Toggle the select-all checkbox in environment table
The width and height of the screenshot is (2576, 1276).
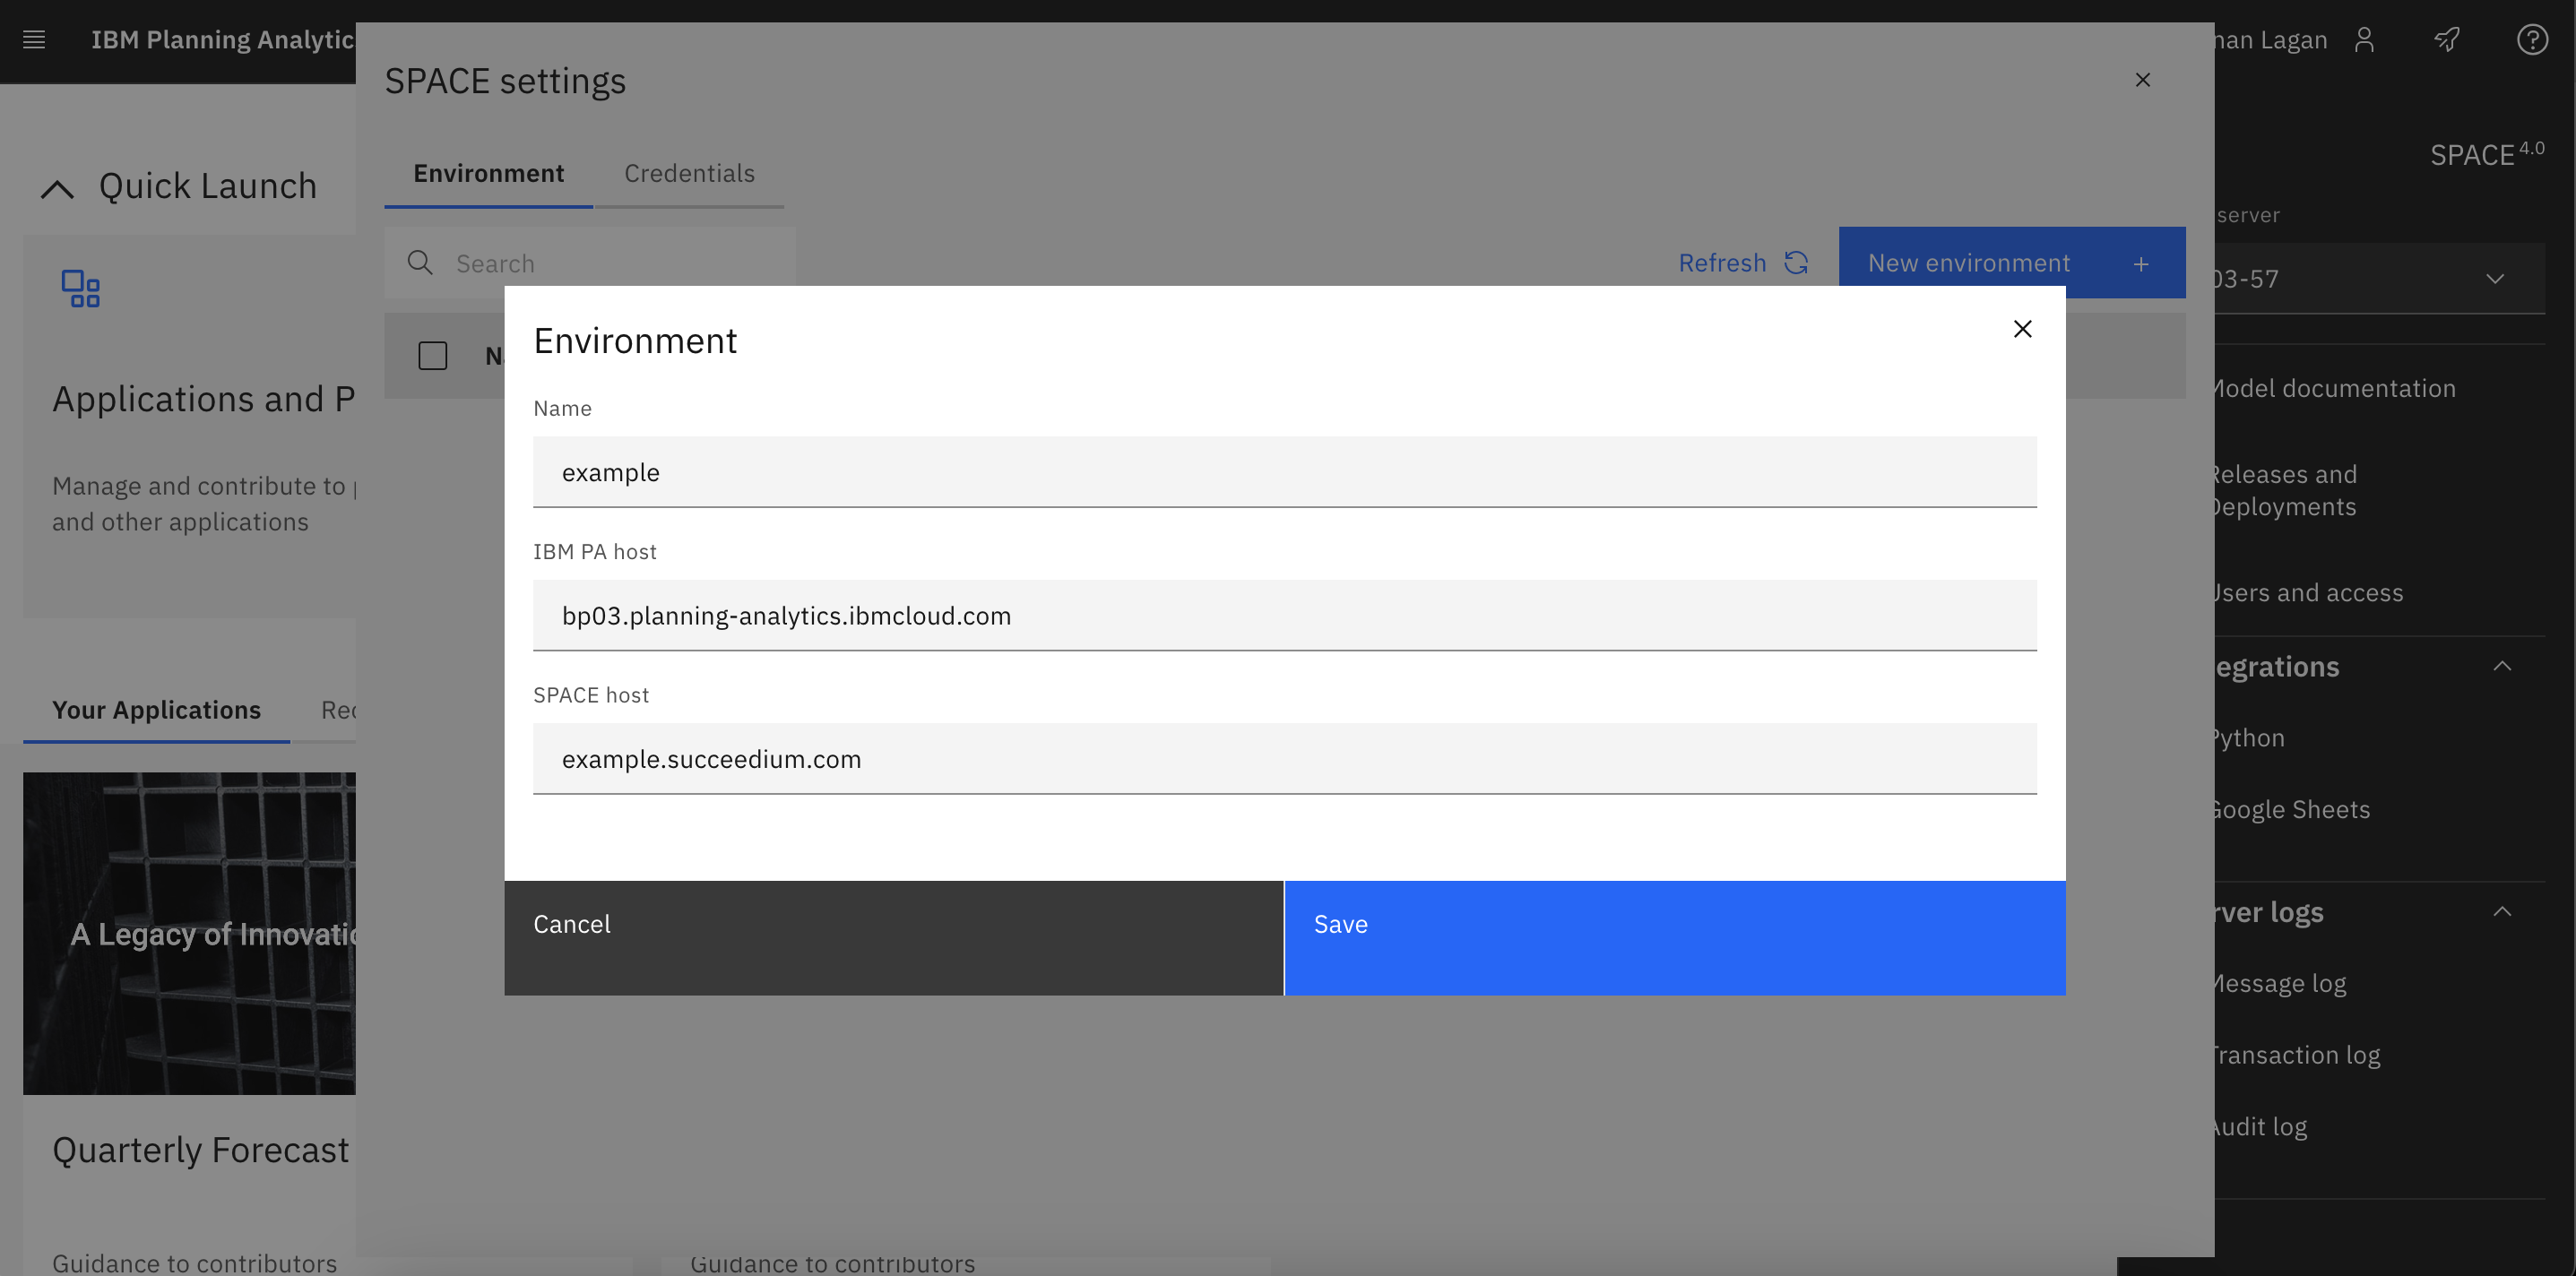point(432,356)
